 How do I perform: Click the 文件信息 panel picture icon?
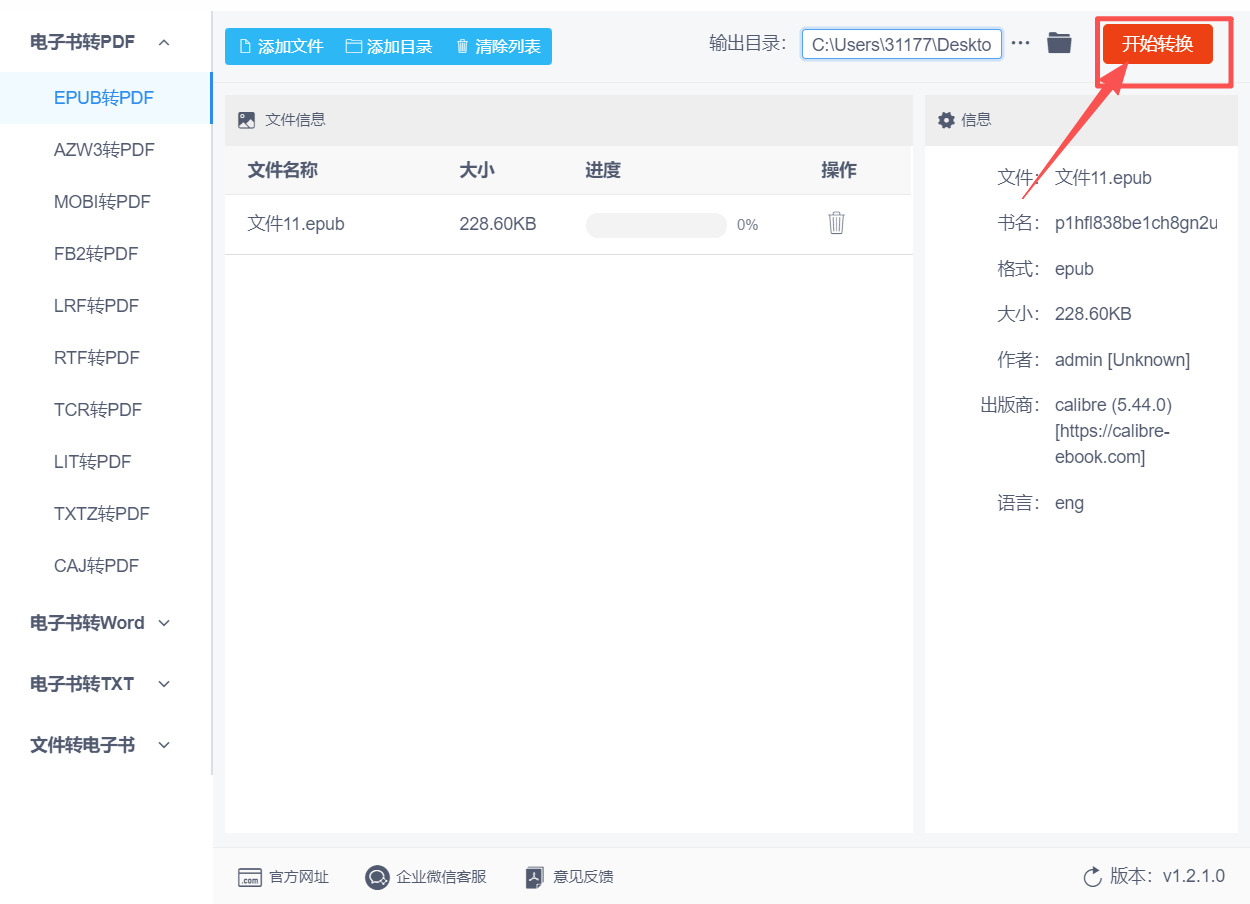[x=247, y=120]
